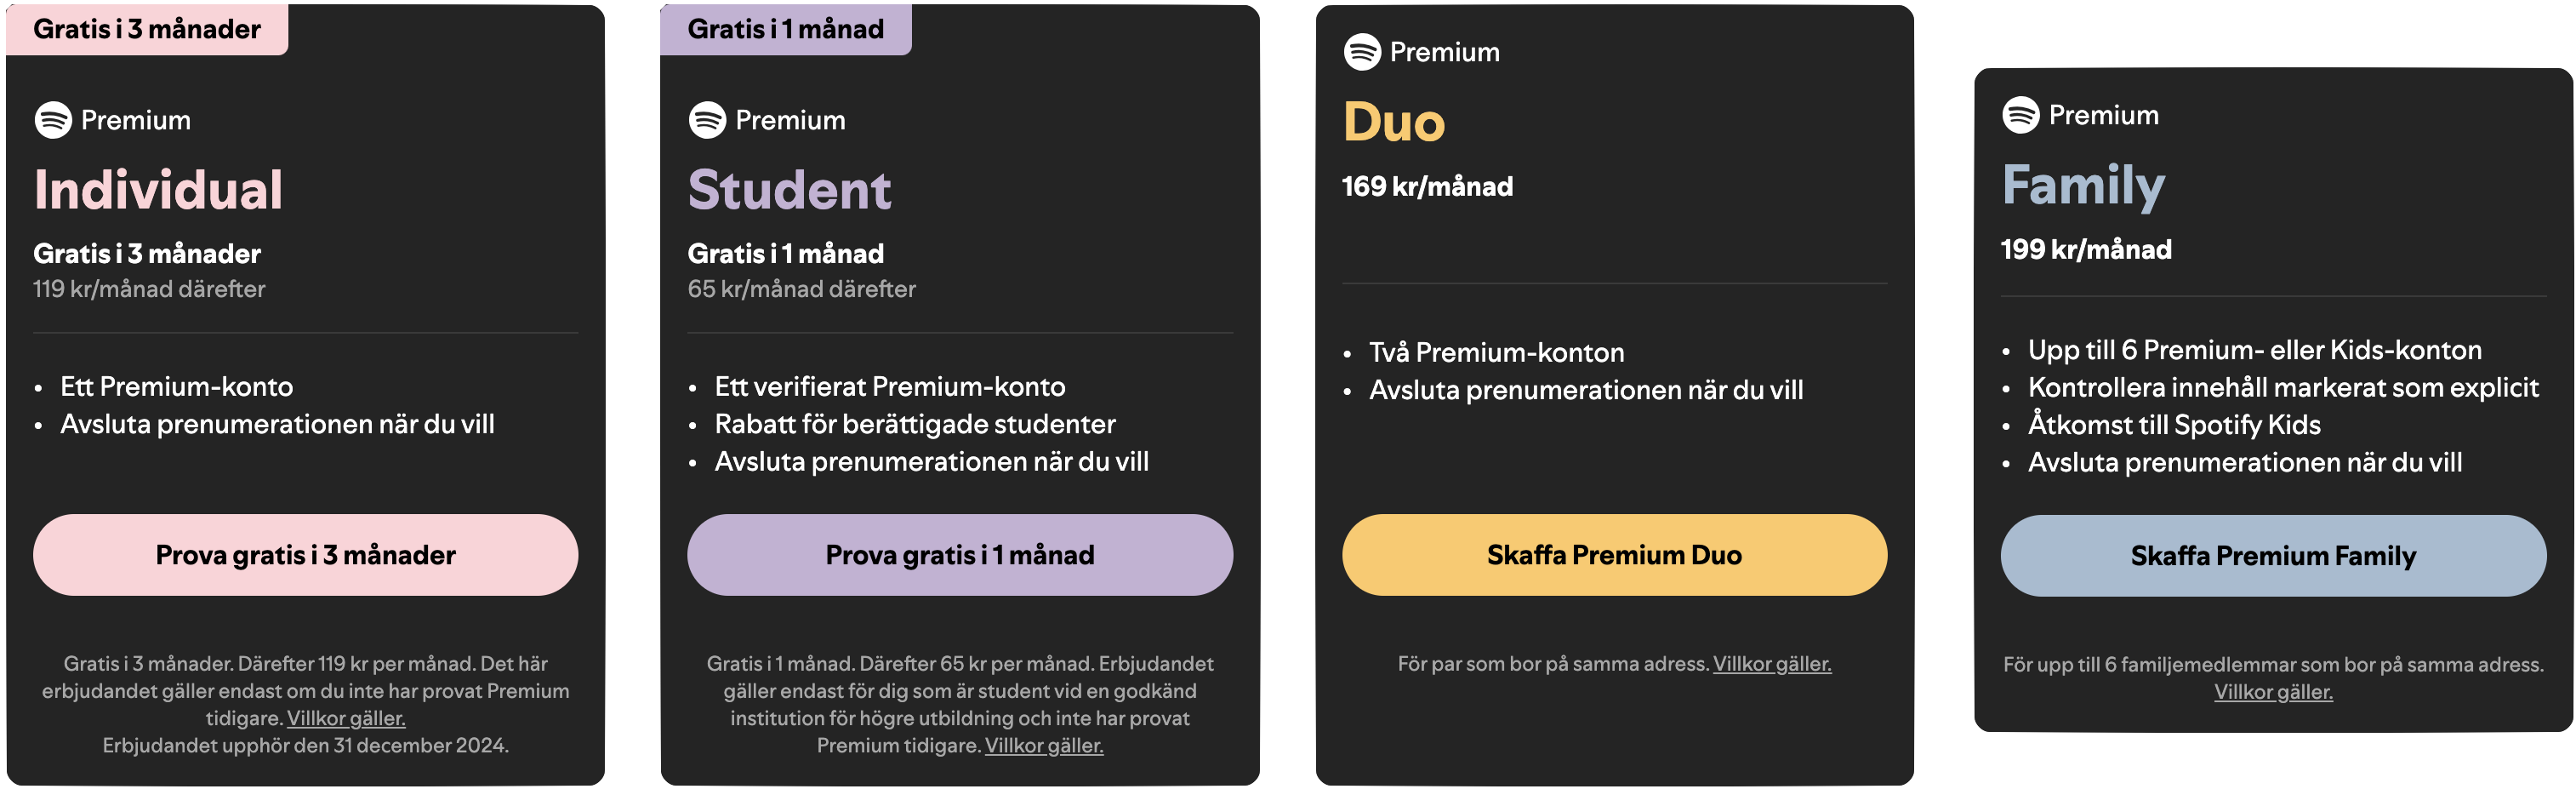Select the "Student" plan heading
2576x789 pixels.
click(x=789, y=189)
